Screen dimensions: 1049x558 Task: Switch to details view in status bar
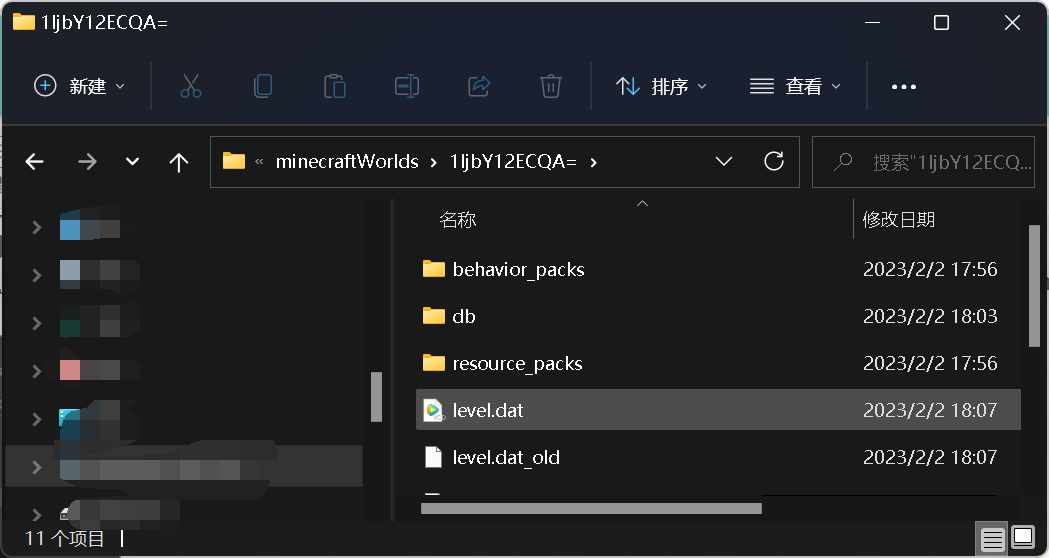tap(993, 538)
